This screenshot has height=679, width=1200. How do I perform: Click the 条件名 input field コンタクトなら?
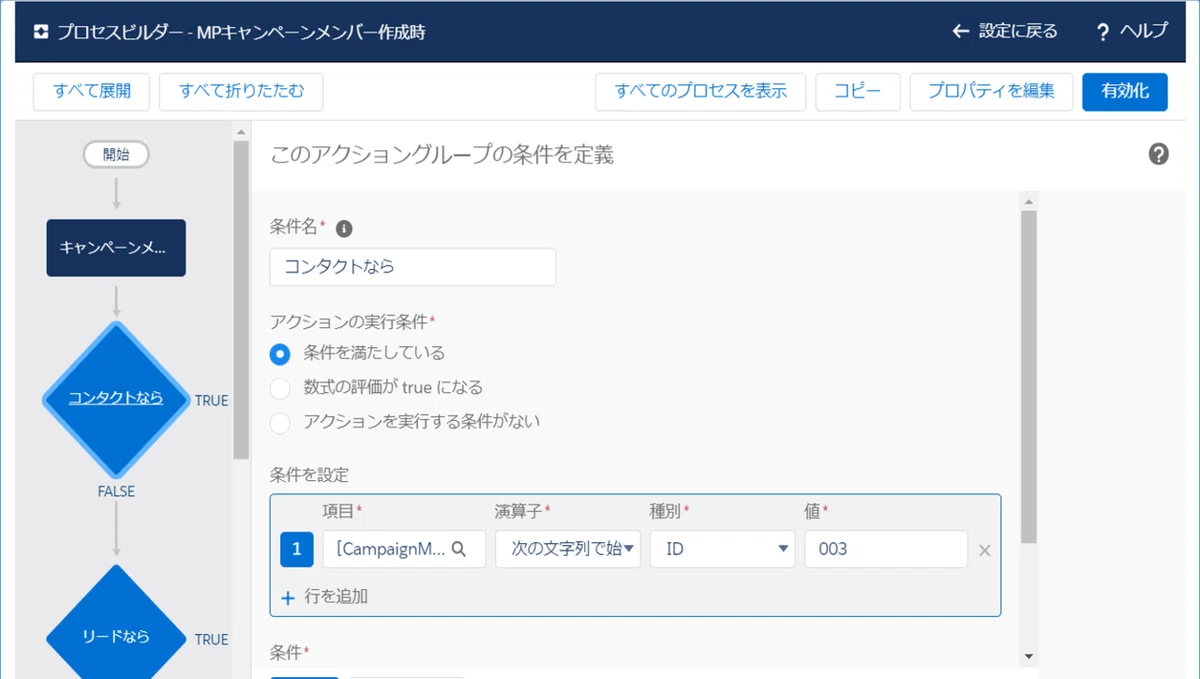coord(413,267)
